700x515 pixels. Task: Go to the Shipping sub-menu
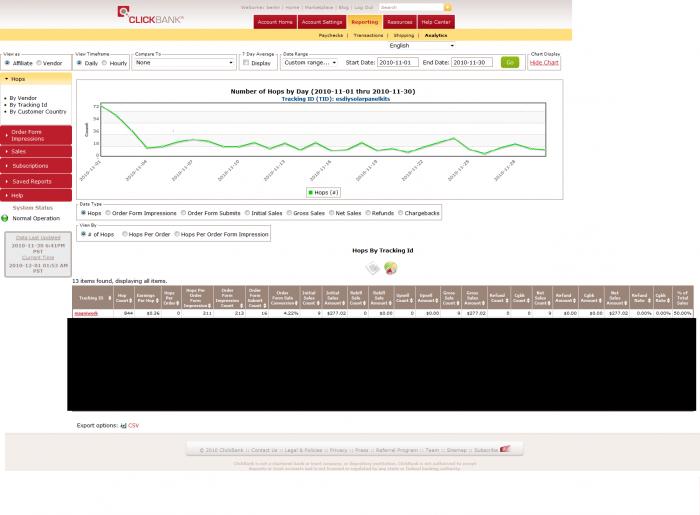click(404, 35)
